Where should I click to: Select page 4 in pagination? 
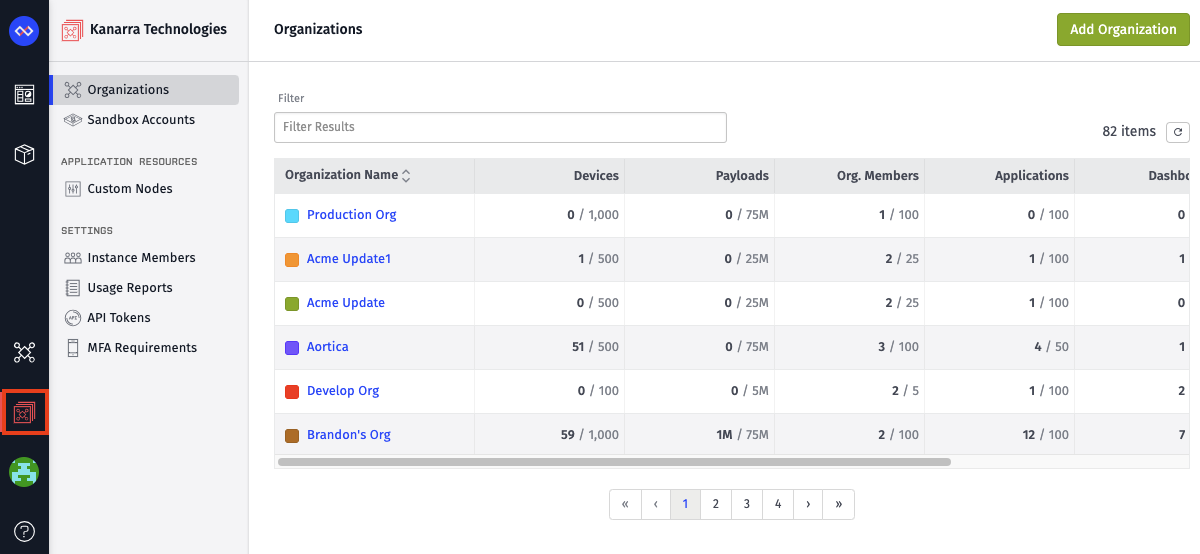[778, 505]
